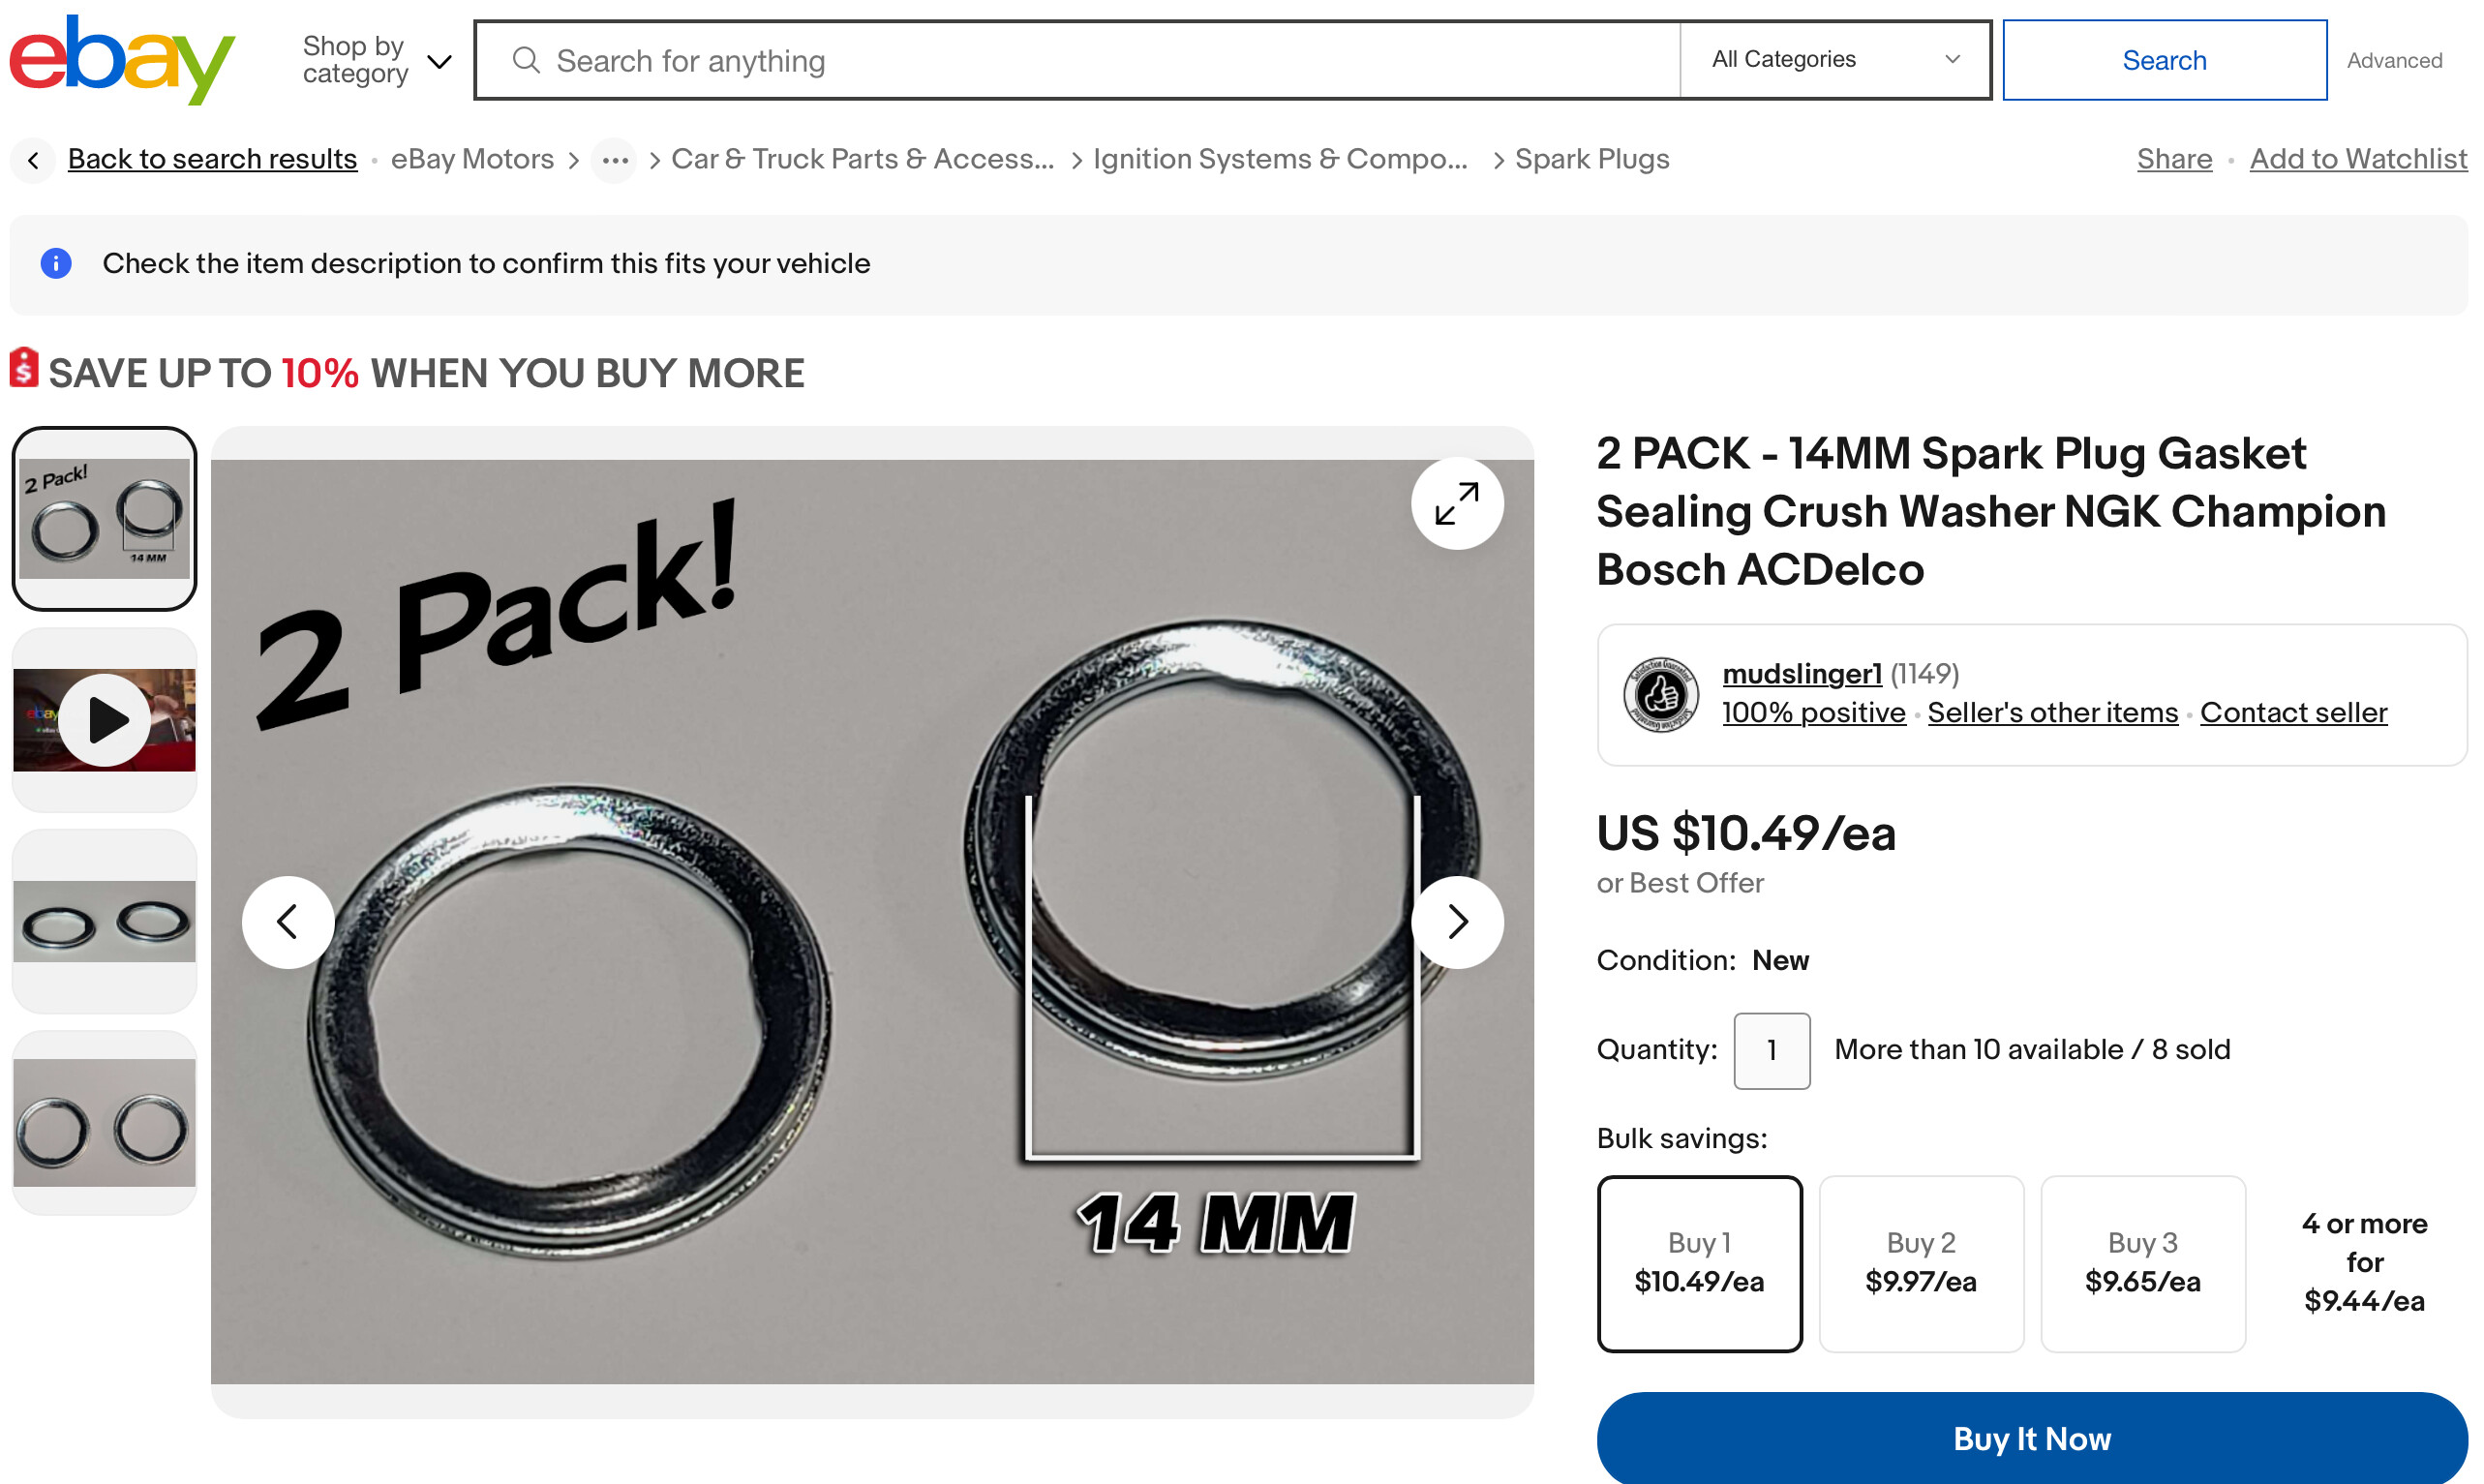Play the product video thumbnail

point(104,720)
